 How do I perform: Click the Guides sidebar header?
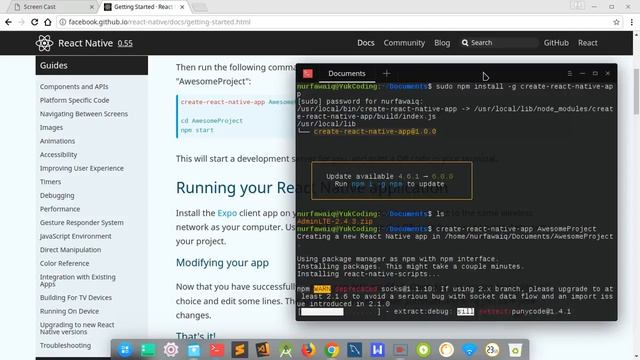(92, 65)
